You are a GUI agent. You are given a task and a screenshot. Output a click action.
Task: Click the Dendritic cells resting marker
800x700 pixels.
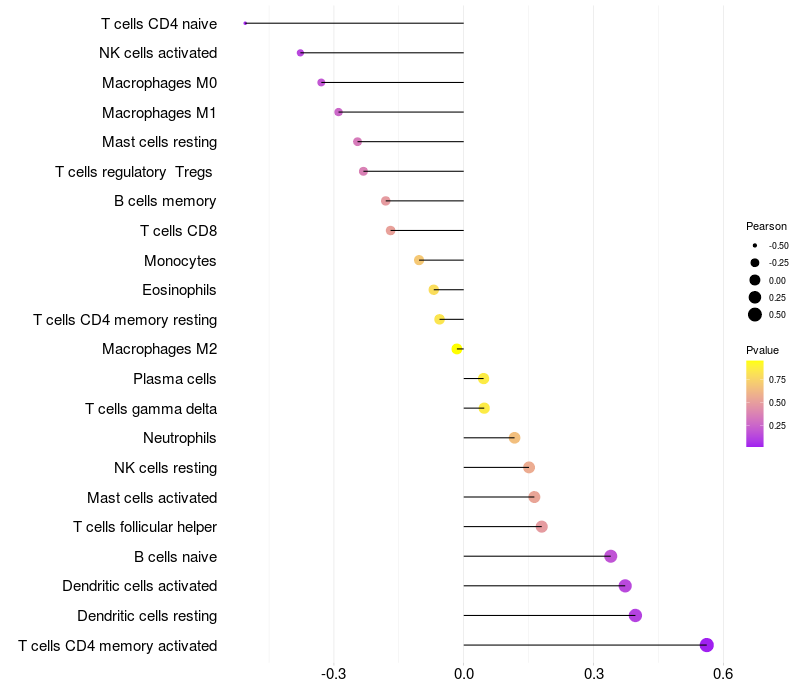(635, 615)
